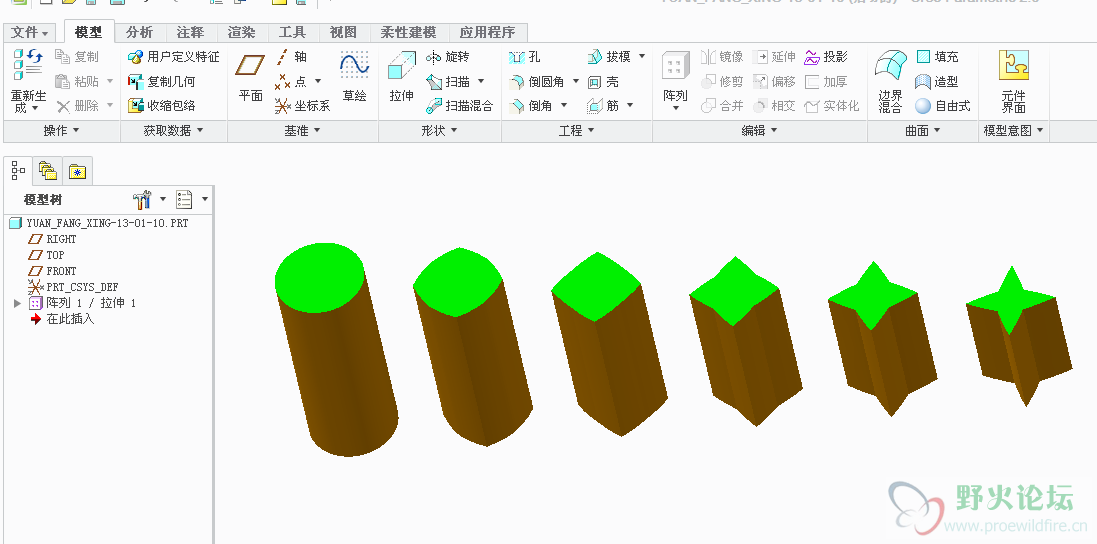Click the 坐标系 coordinate system tool
This screenshot has height=544, width=1097.
click(x=302, y=106)
